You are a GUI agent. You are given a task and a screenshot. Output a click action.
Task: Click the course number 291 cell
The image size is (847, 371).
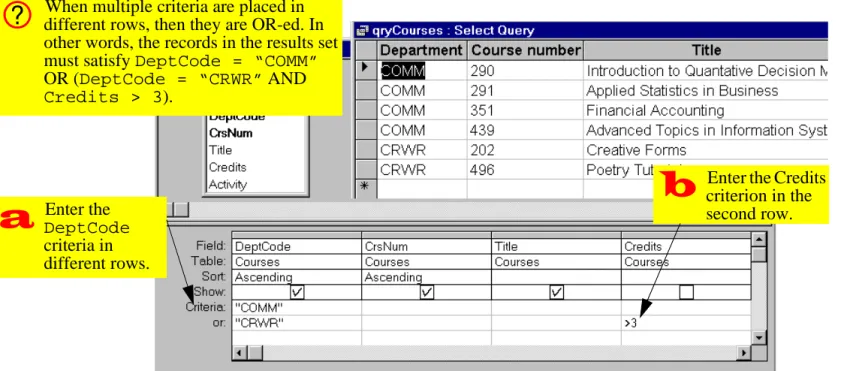(525, 90)
